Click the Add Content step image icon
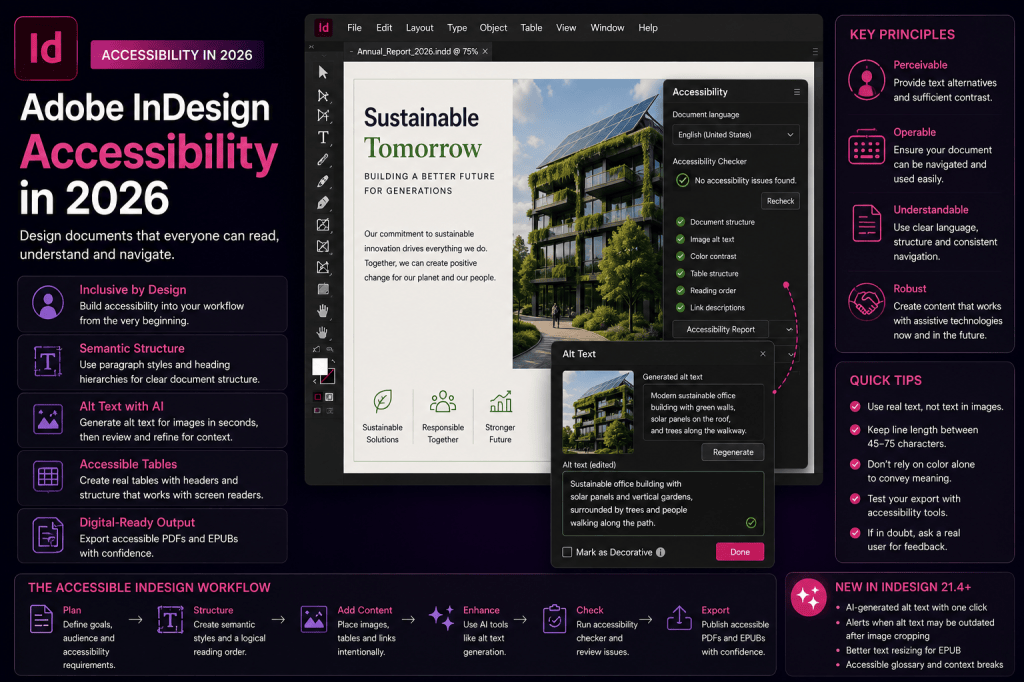Image resolution: width=1024 pixels, height=682 pixels. [x=313, y=619]
